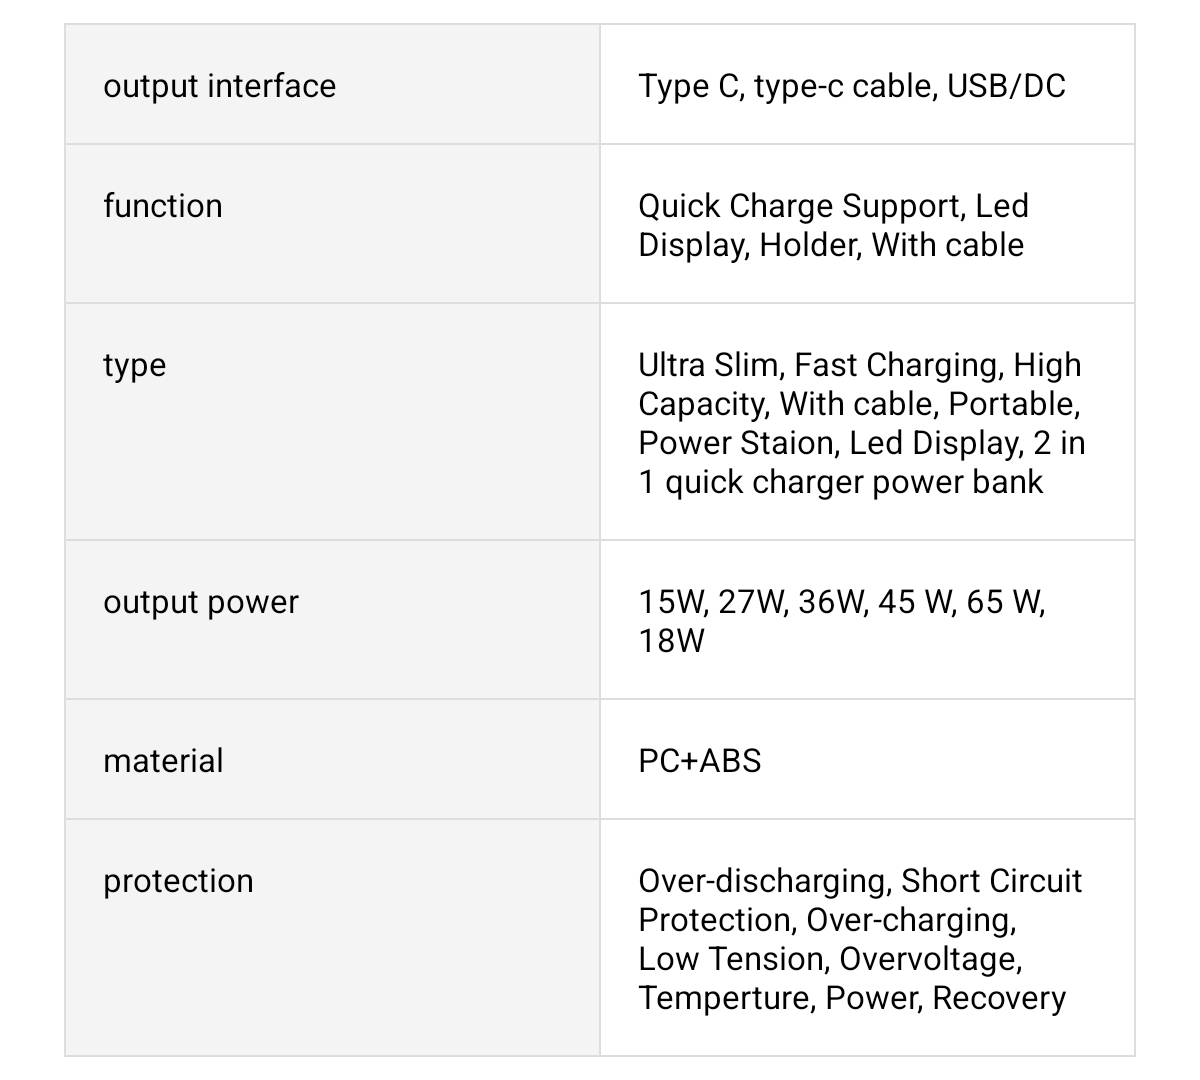
Task: Click 'Capacity, With cable, Portable,' text line
Action: click(x=858, y=404)
